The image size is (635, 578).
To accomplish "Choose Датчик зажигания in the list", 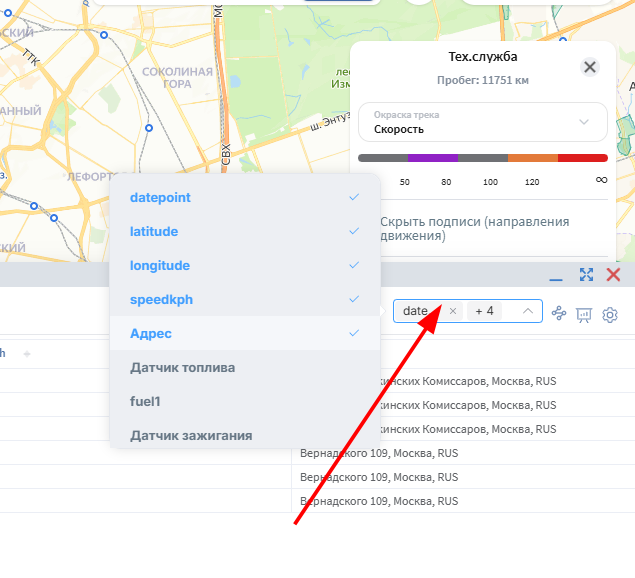I will (245, 435).
